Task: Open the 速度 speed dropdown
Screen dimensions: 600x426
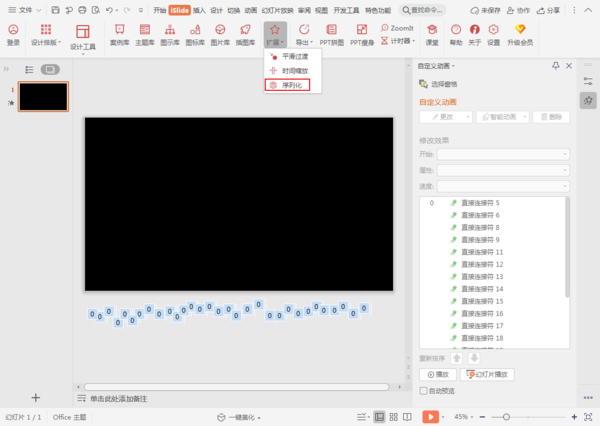Action: [x=504, y=185]
